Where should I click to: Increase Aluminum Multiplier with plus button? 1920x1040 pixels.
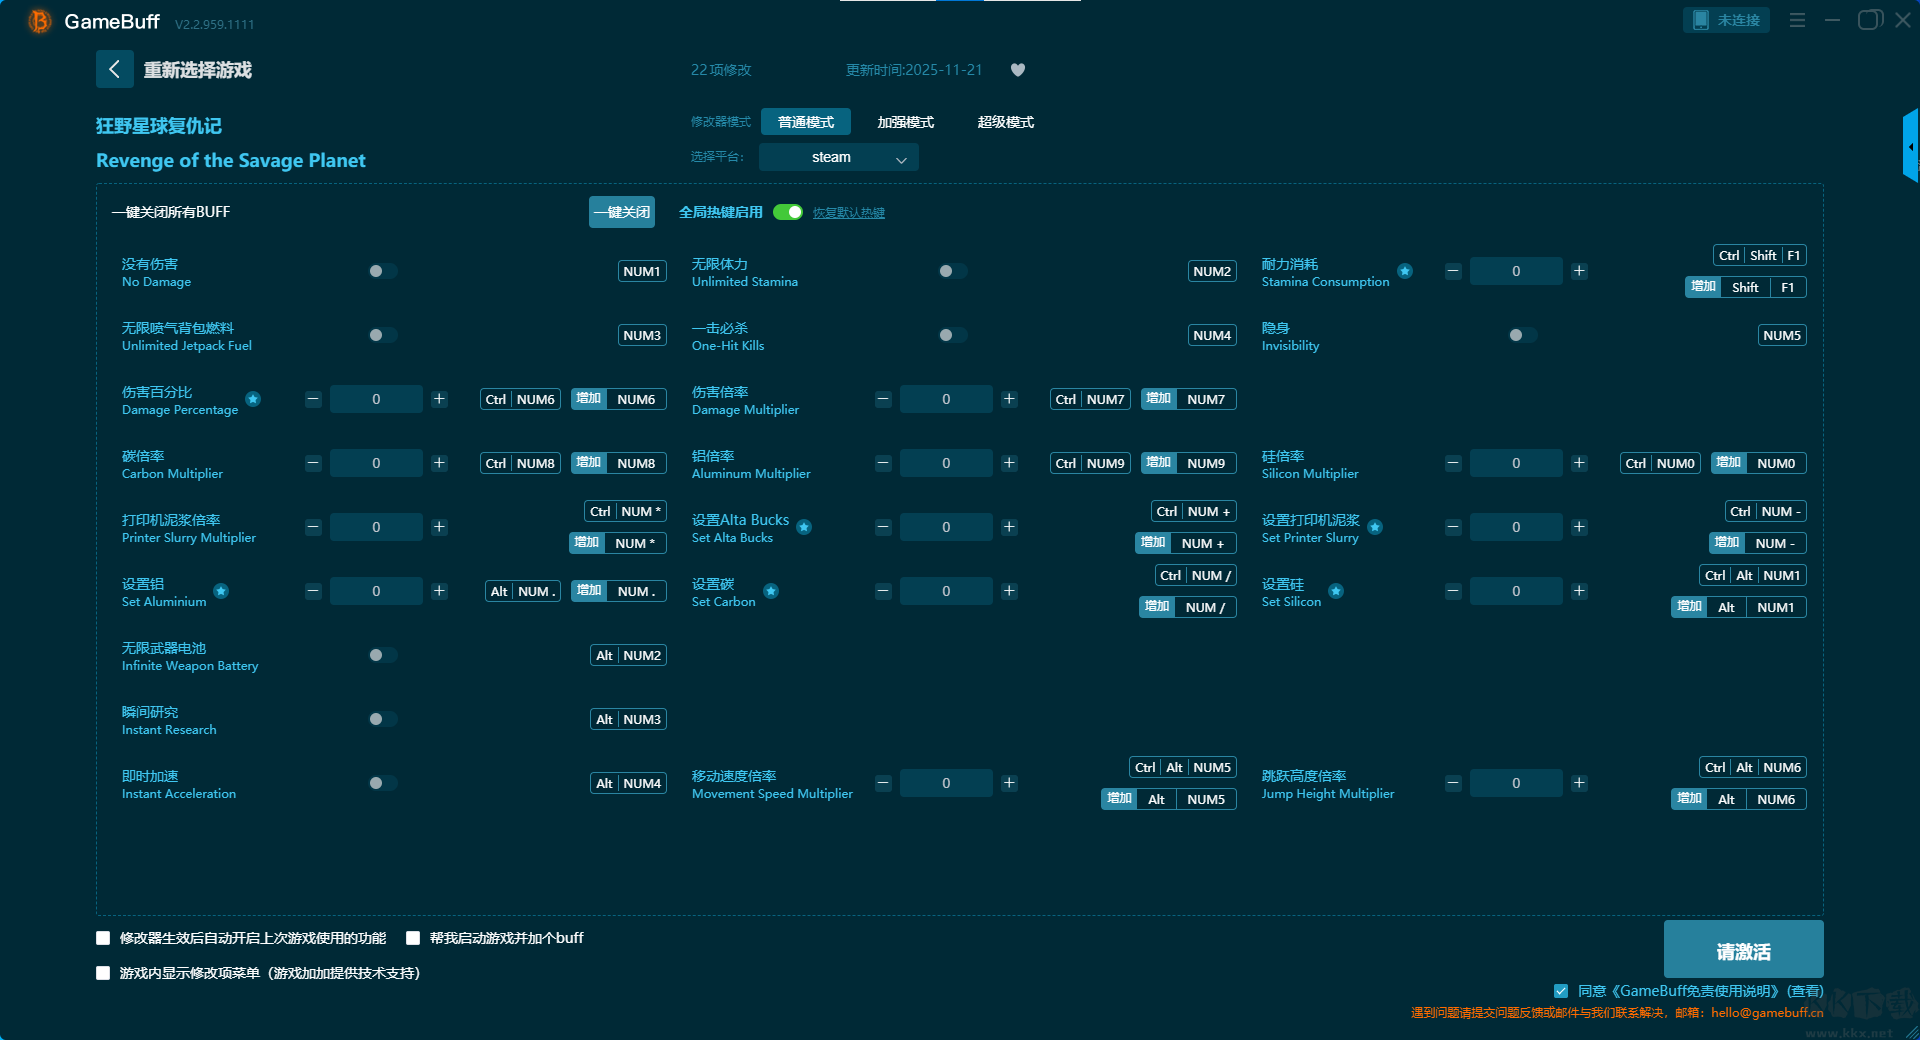pyautogui.click(x=1009, y=463)
